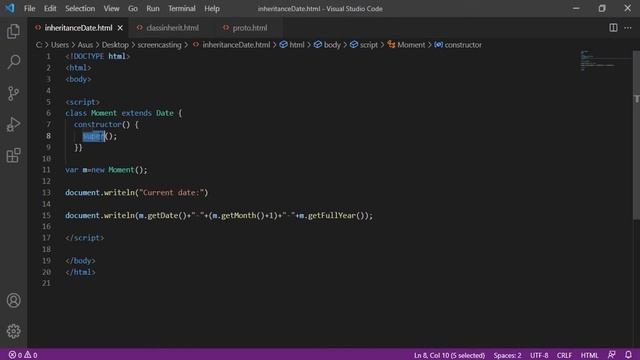Open the notifications bell
The height and width of the screenshot is (360, 640).
[628, 355]
